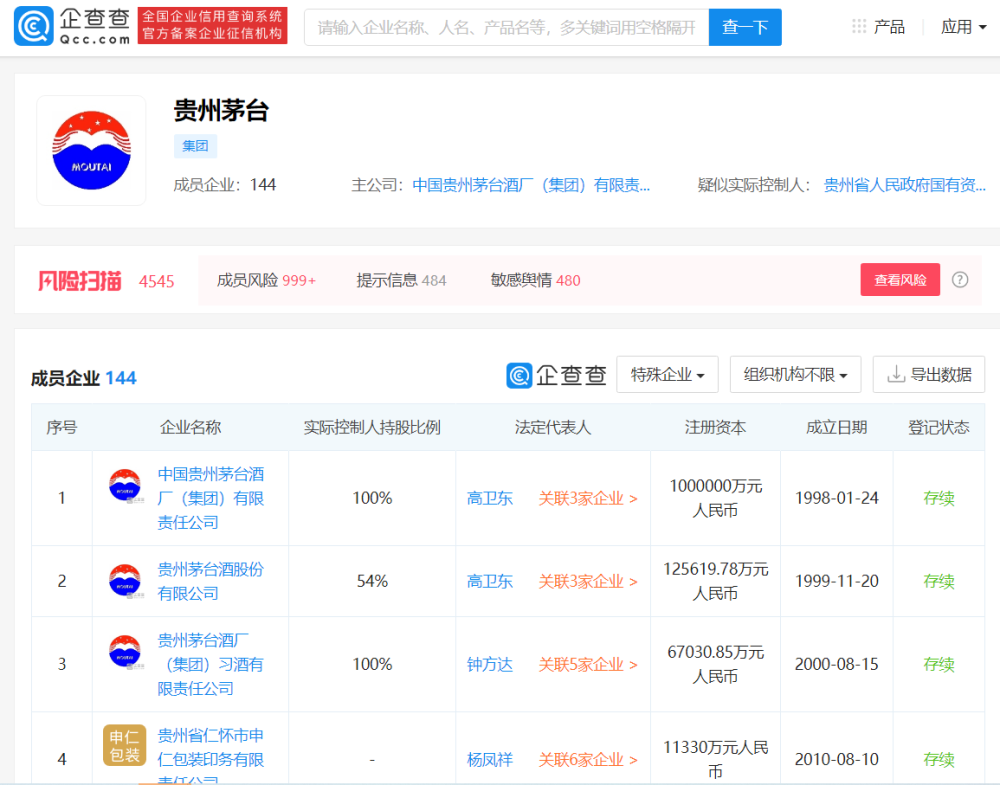Click the red 全国企业信用查询系统 banner

[x=212, y=26]
